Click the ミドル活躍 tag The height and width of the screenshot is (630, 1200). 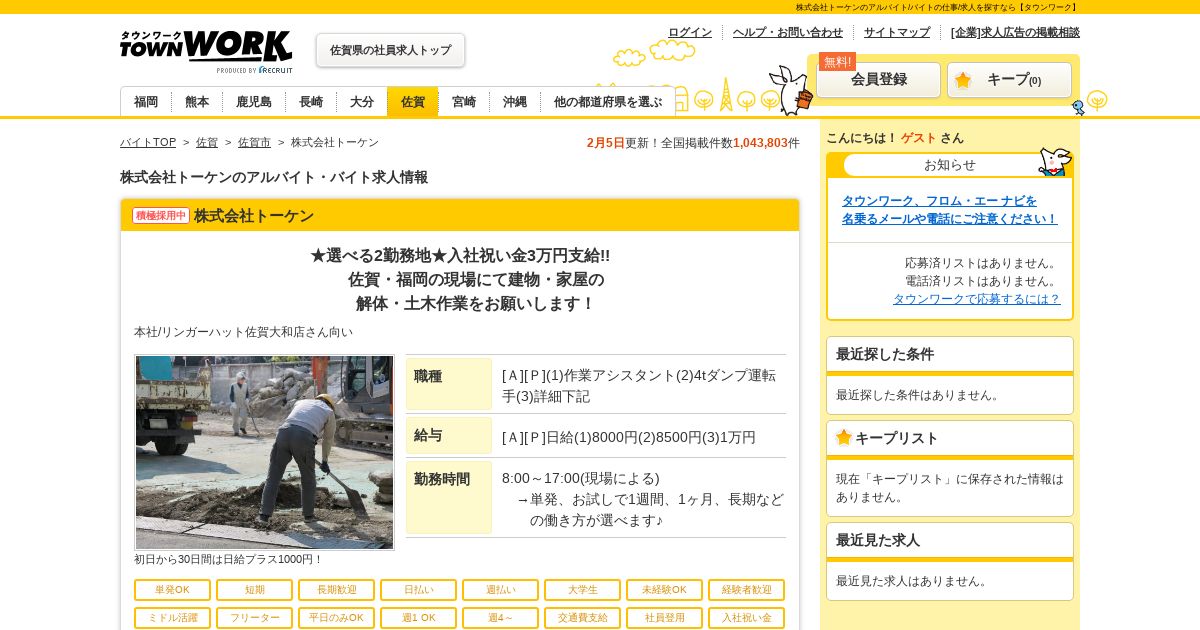pyautogui.click(x=172, y=618)
